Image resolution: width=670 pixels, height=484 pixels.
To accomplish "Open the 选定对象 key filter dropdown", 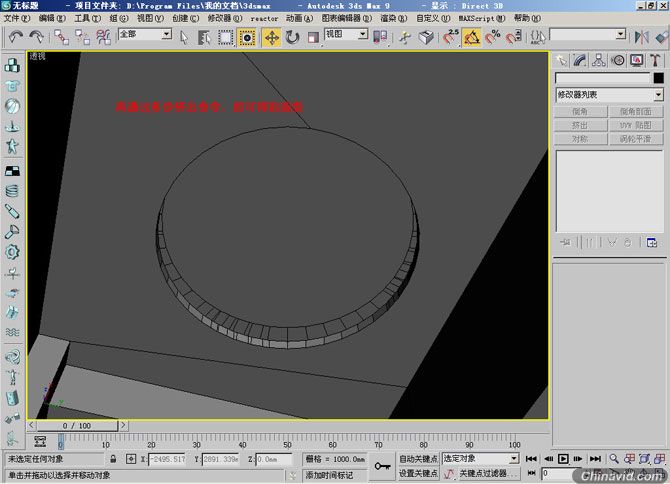I will coord(514,459).
